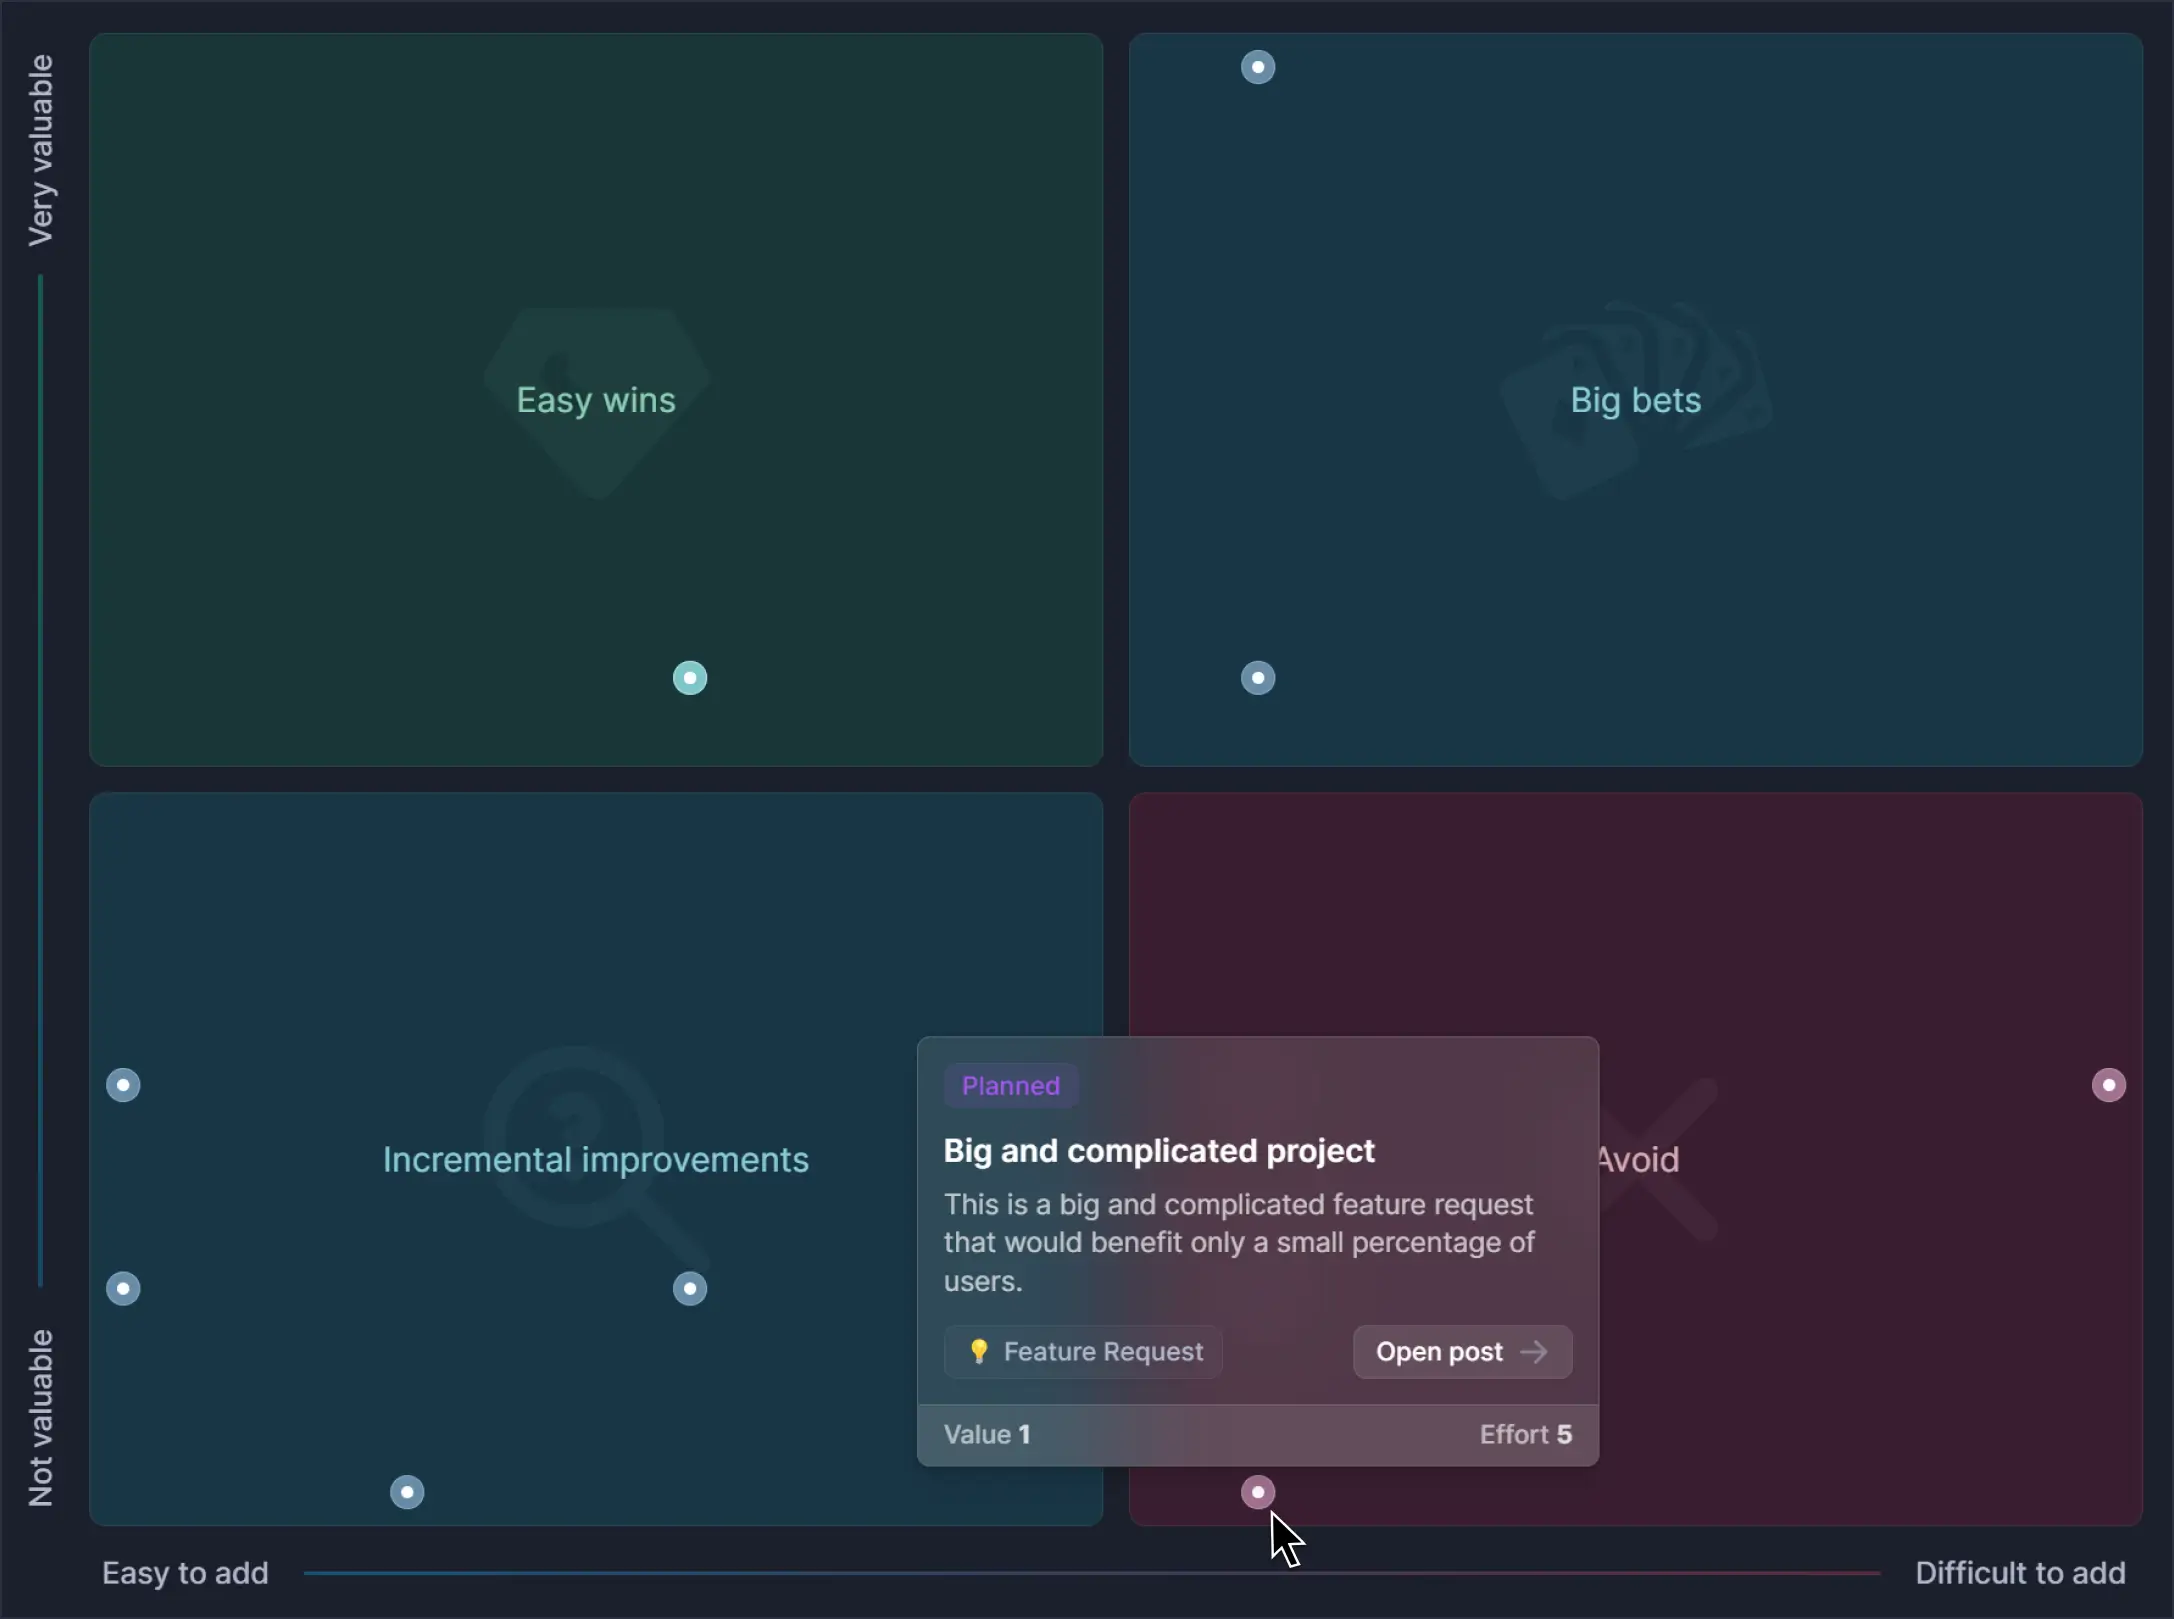2174x1619 pixels.
Task: Click the Big and complicated project title
Action: tap(1159, 1151)
